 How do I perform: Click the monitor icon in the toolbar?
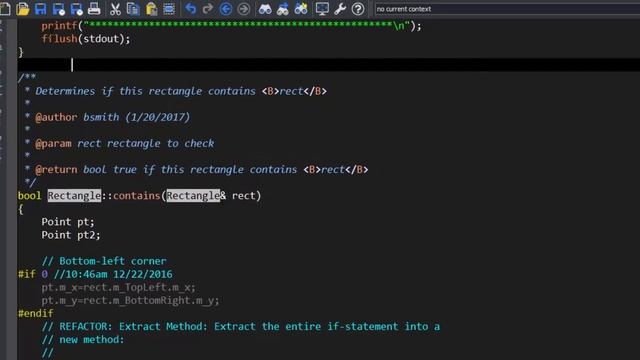coord(322,9)
